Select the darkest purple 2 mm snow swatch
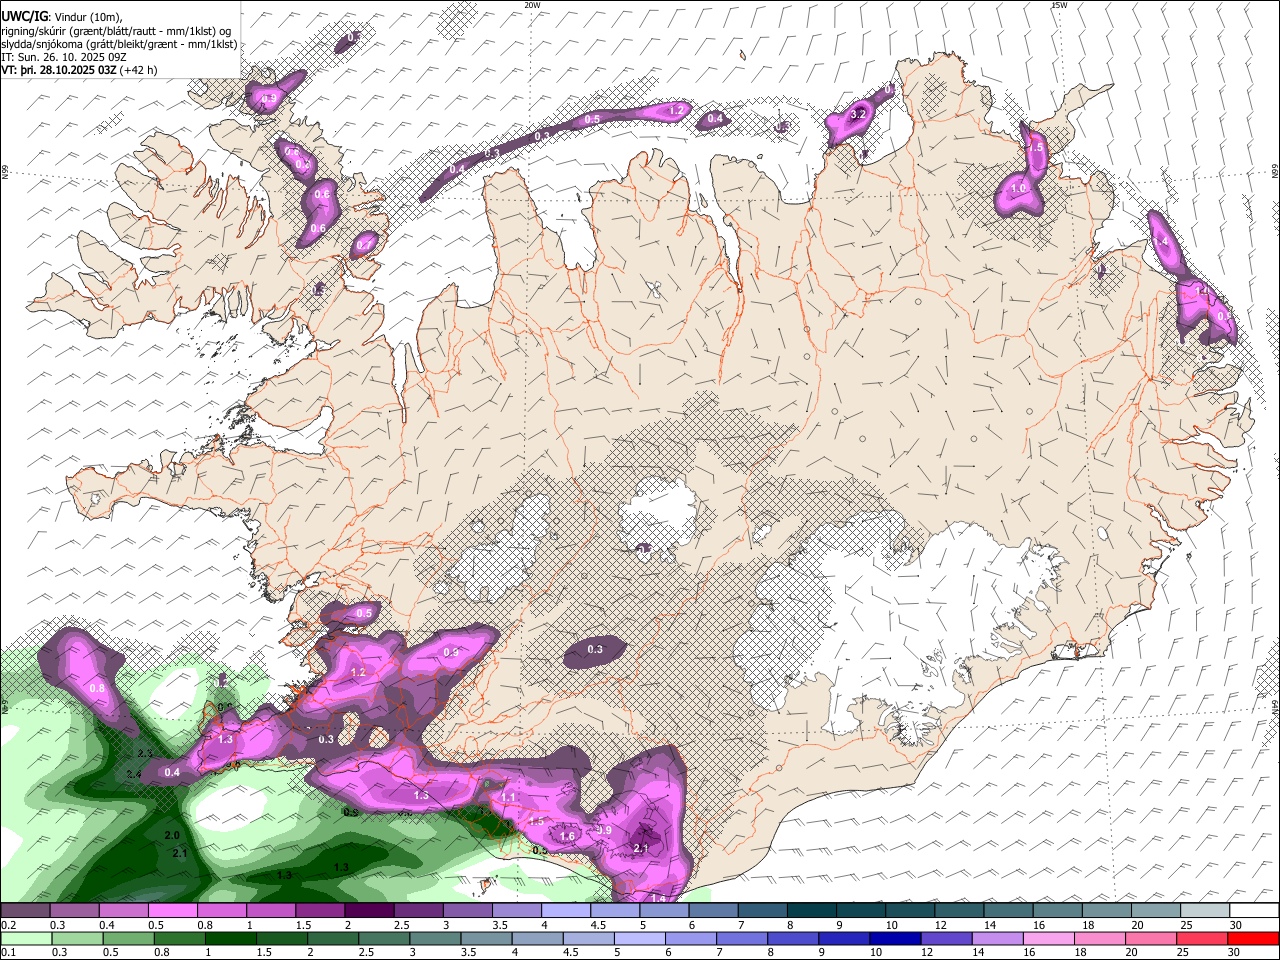Image resolution: width=1280 pixels, height=960 pixels. 369,910
